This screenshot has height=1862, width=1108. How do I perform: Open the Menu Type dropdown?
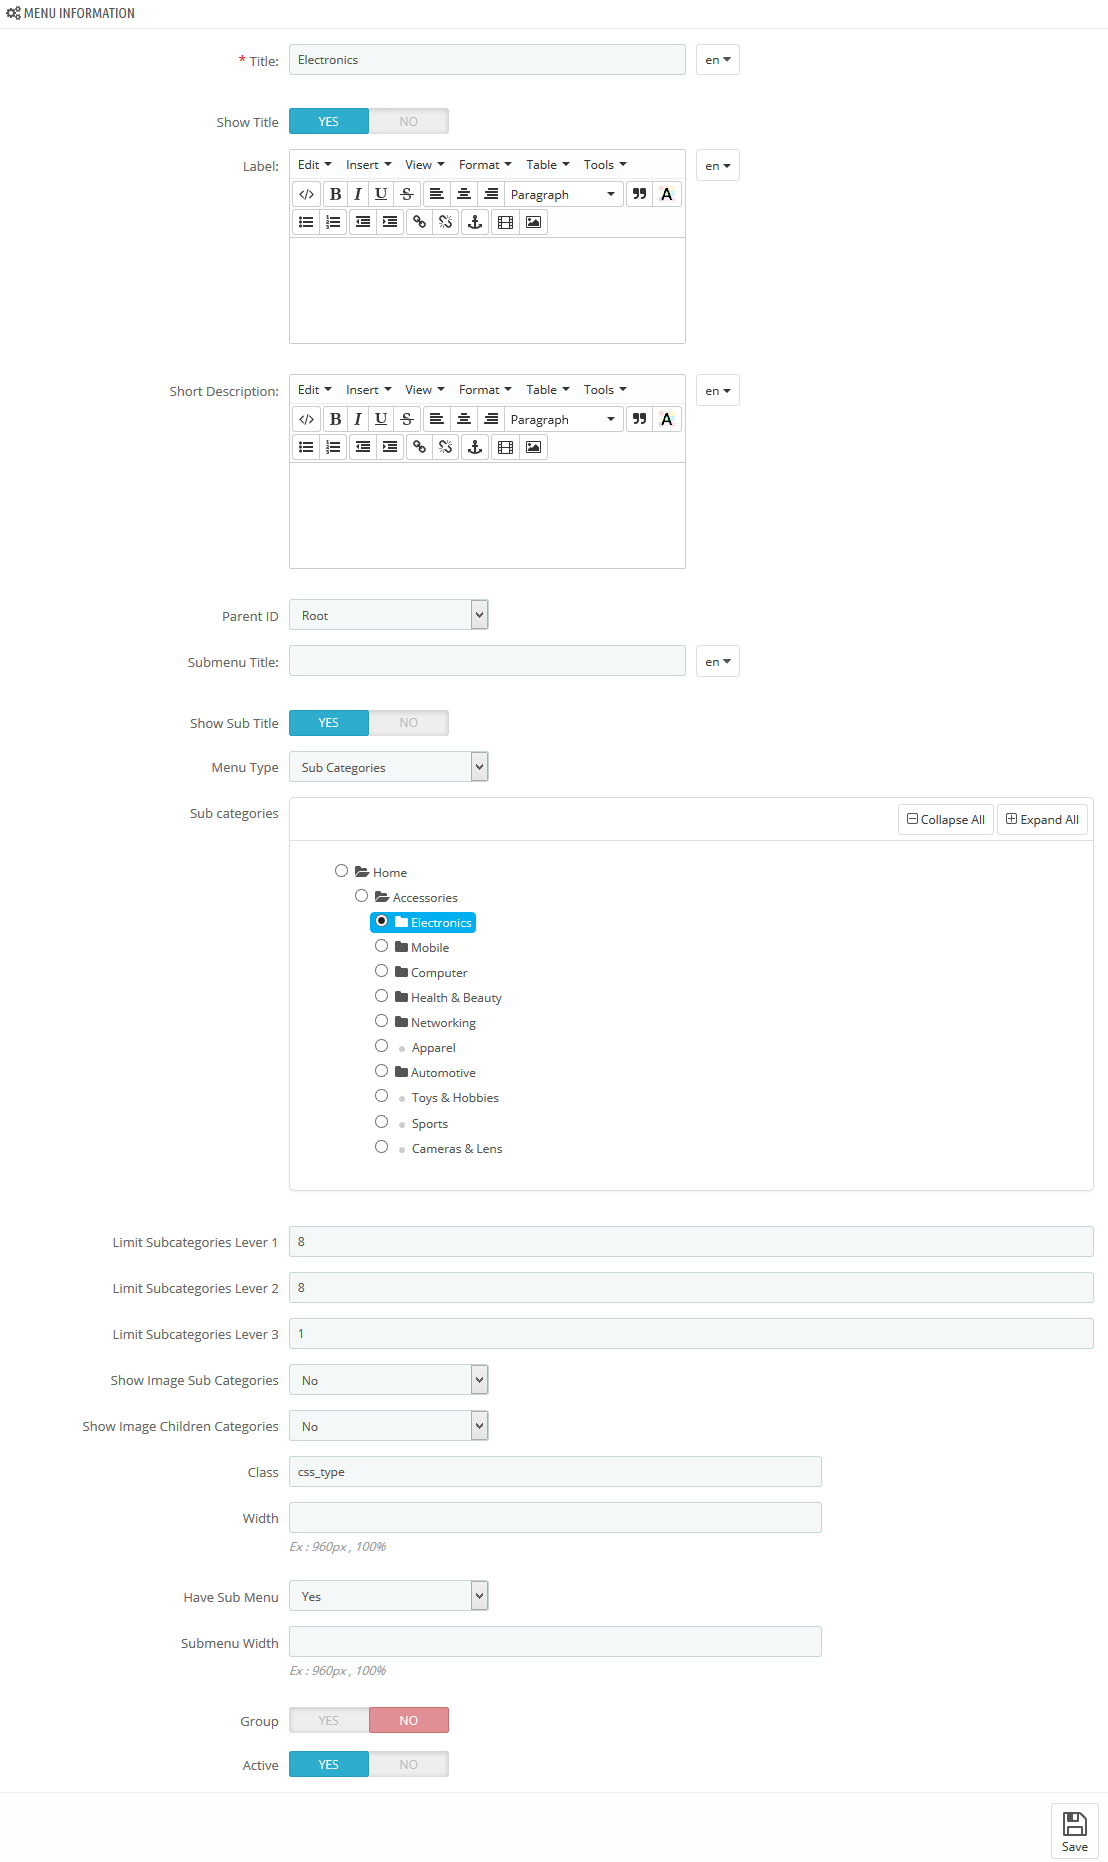[388, 767]
